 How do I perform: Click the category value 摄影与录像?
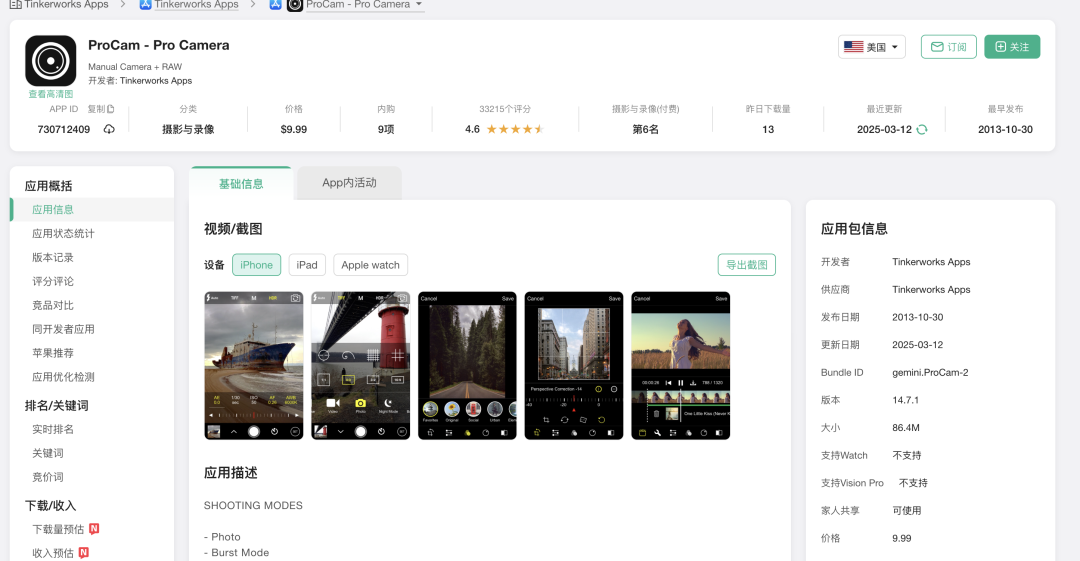tap(188, 130)
